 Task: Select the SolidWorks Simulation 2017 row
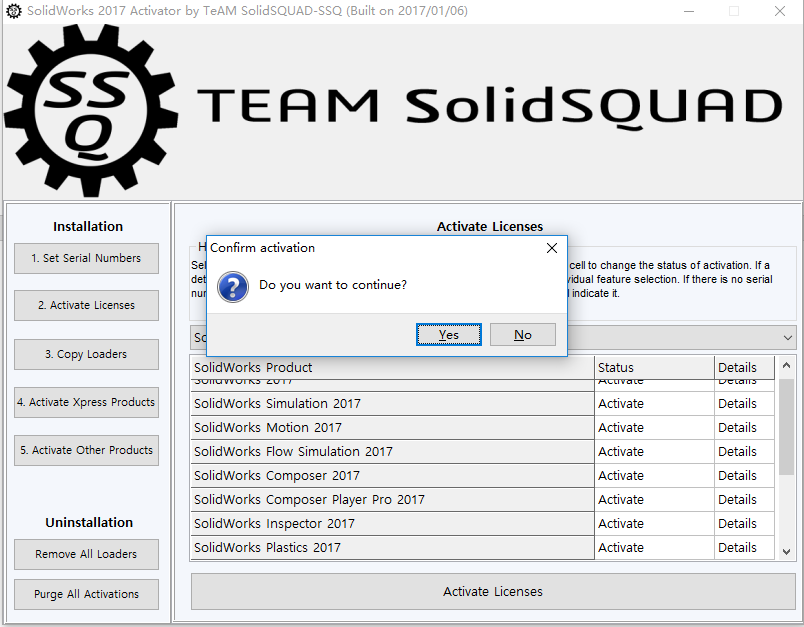click(392, 404)
